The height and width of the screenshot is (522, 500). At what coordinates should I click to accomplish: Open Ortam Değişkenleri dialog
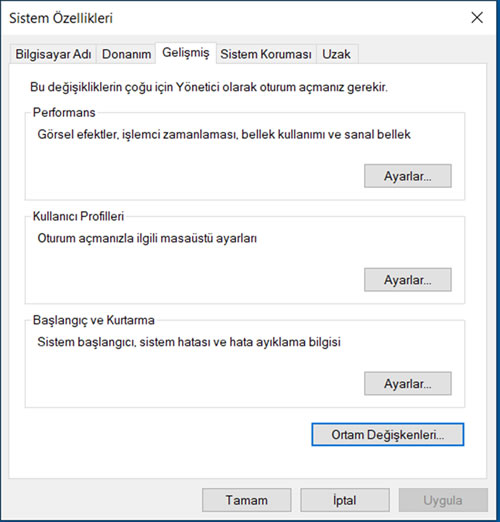(x=388, y=435)
